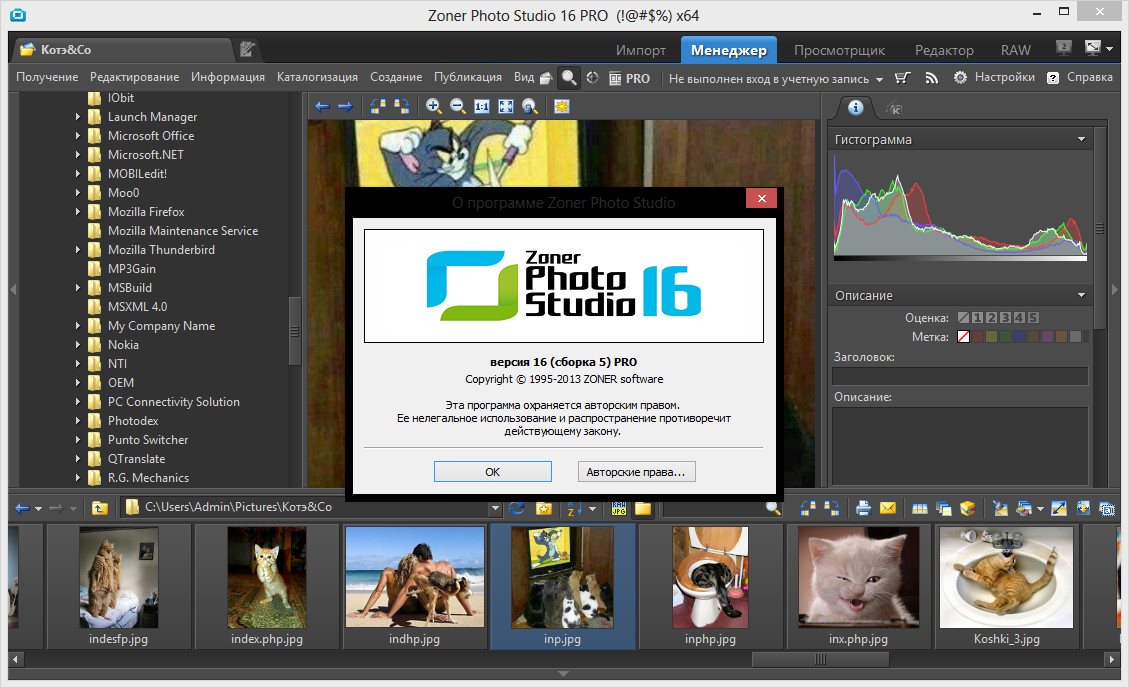Set preview zoom to 1:1
This screenshot has width=1129, height=688.
(x=482, y=107)
